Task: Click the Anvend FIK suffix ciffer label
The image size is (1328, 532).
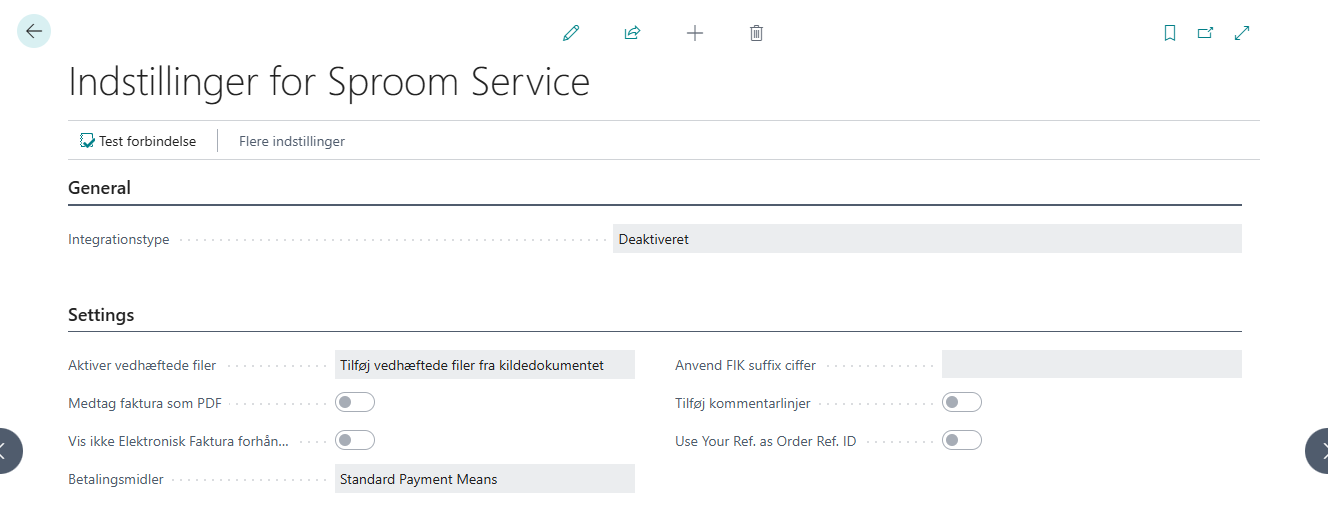Action: 746,365
